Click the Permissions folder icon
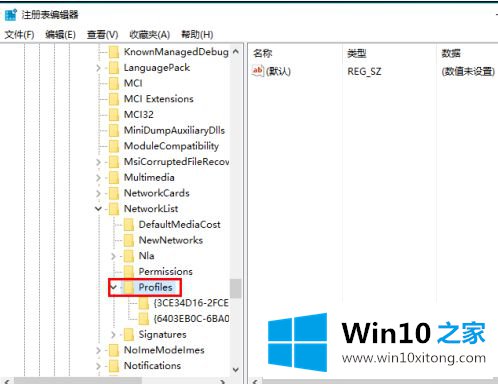498x384 pixels. click(x=129, y=271)
